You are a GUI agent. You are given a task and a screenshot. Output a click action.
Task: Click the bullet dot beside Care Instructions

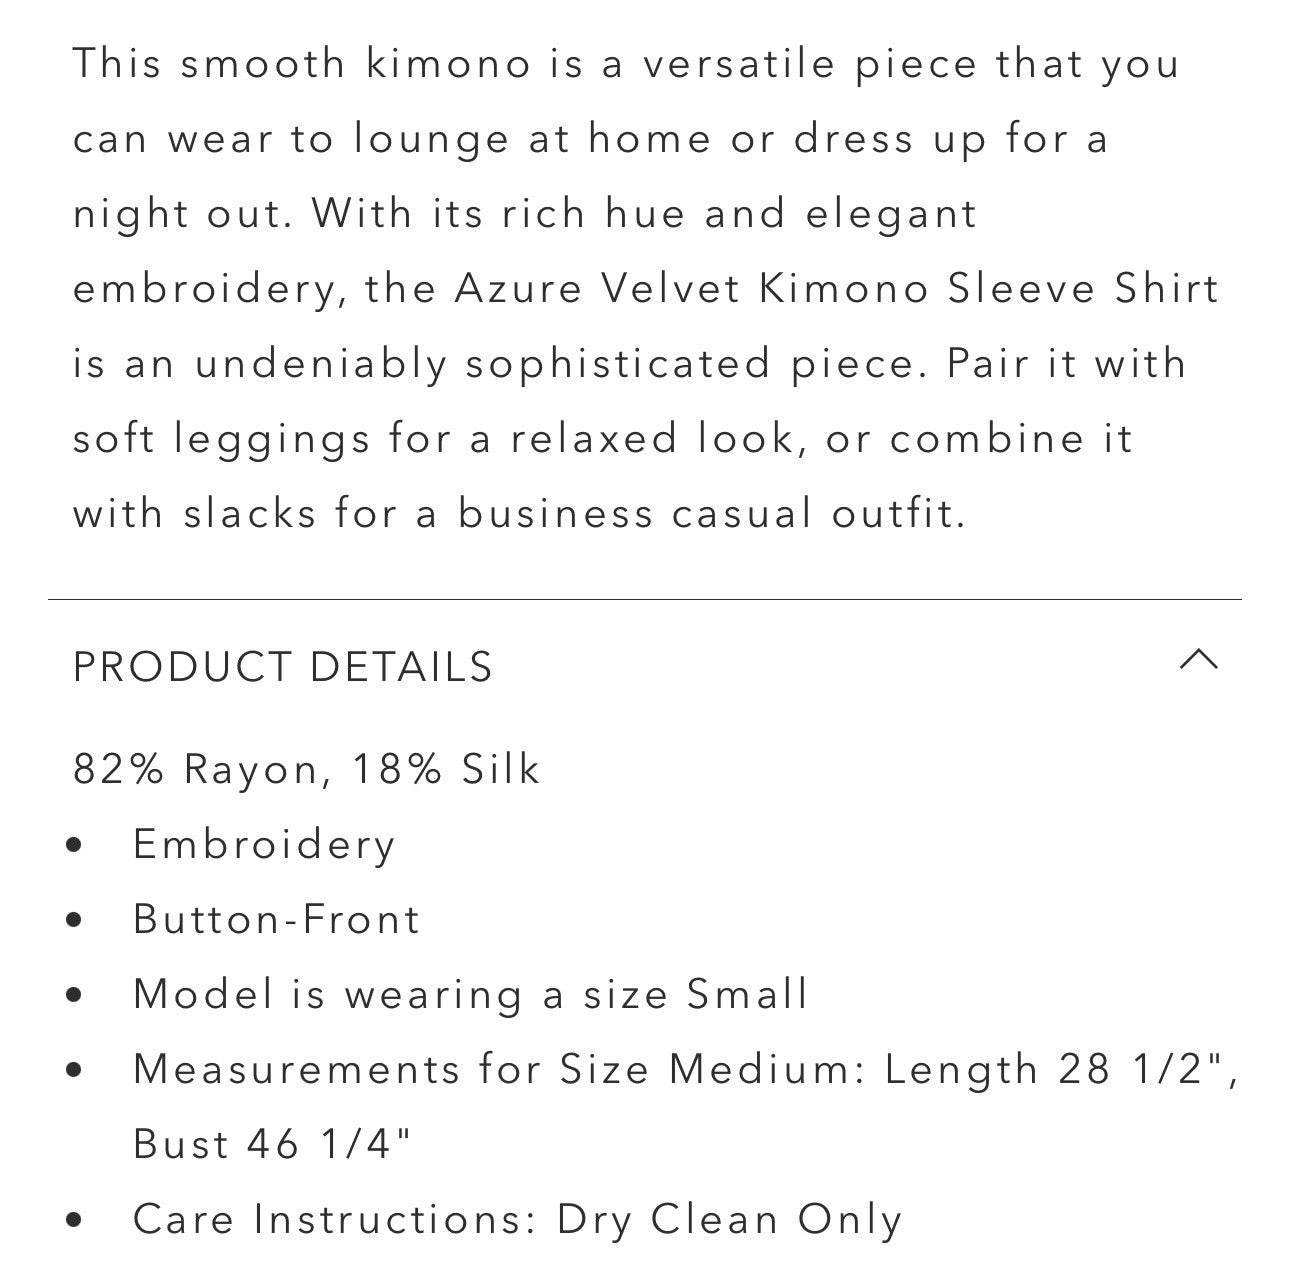[x=74, y=1221]
